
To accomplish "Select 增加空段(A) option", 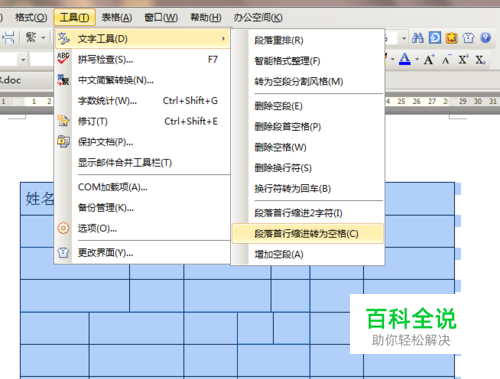I will [308, 255].
